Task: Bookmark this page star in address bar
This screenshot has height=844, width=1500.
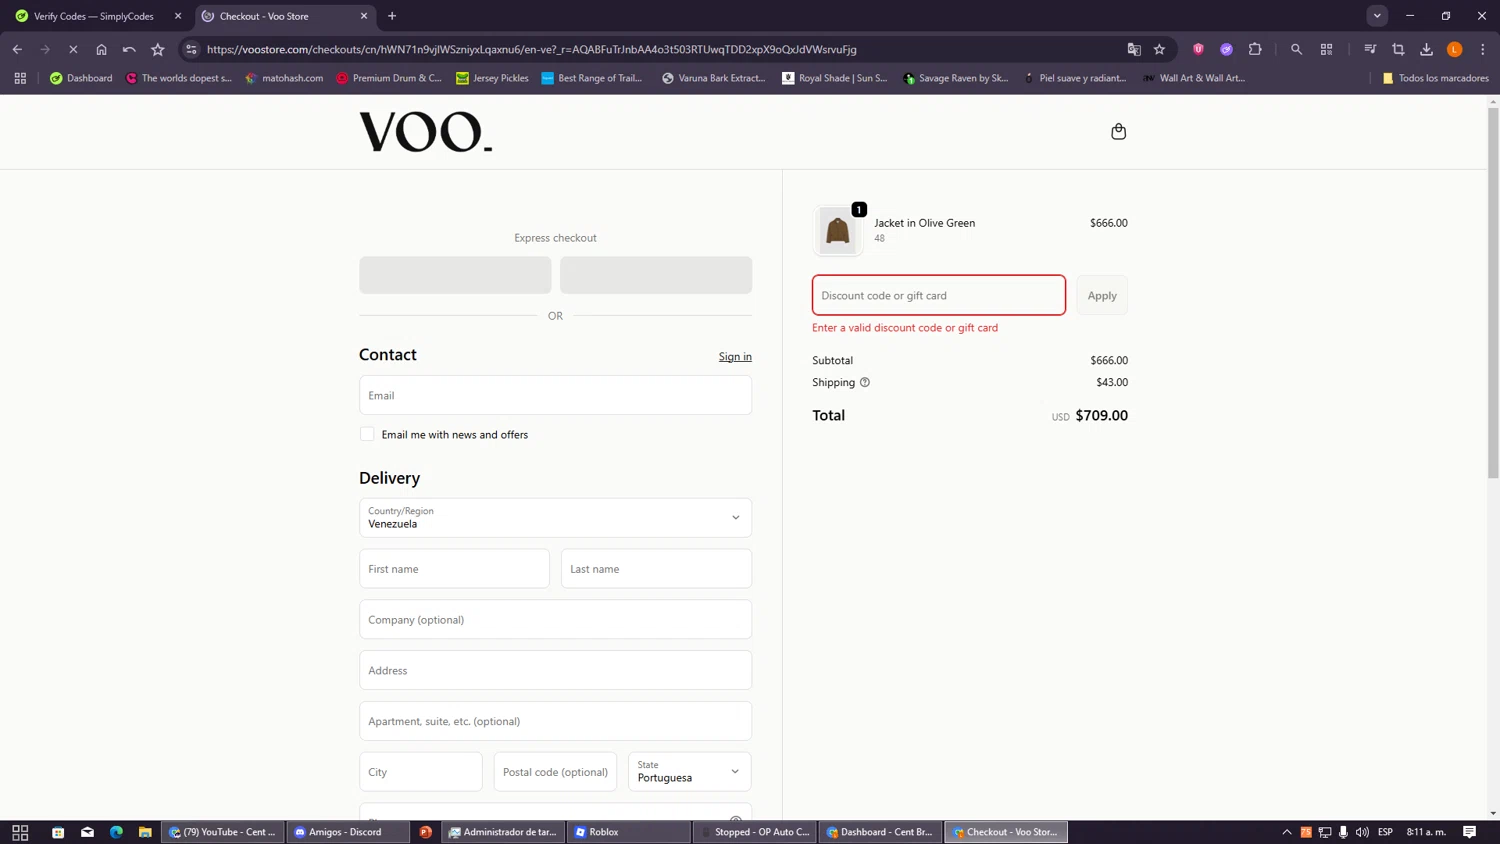Action: tap(1159, 49)
